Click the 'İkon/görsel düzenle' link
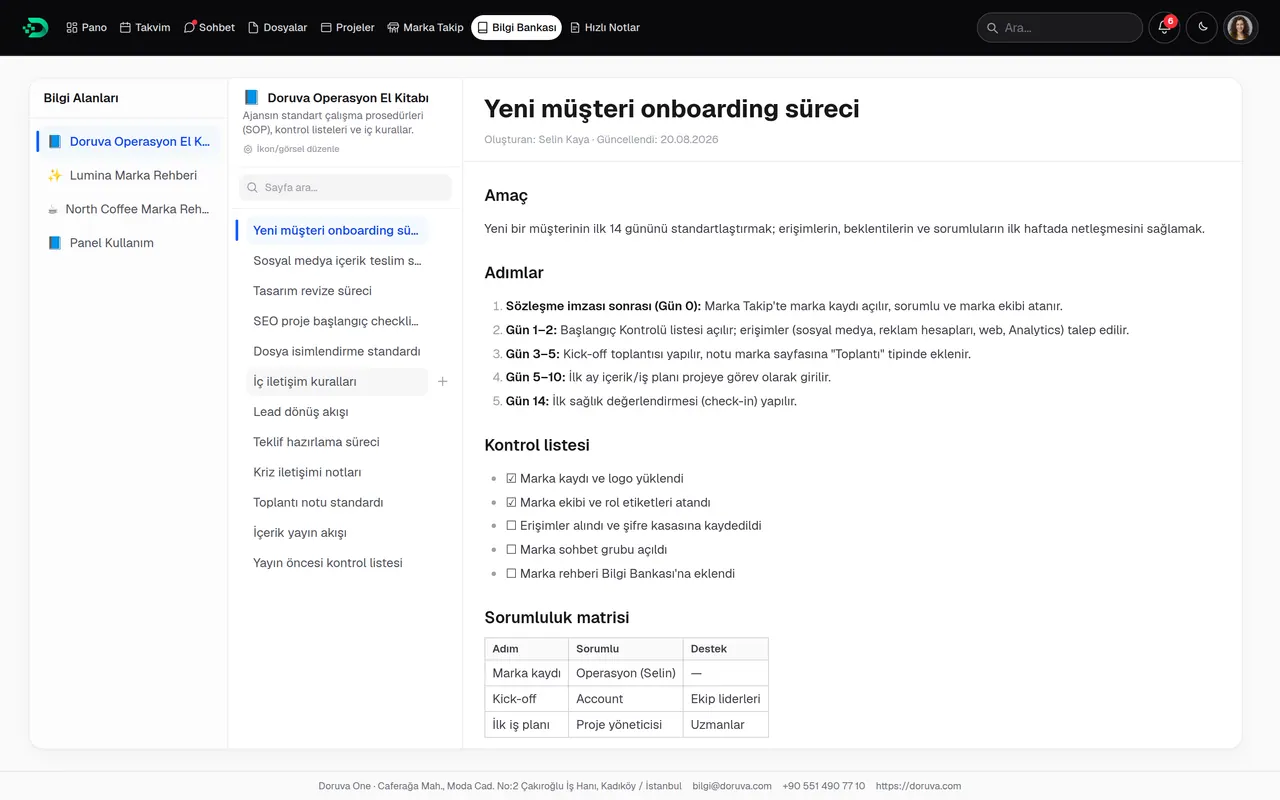1280x800 pixels. click(291, 149)
